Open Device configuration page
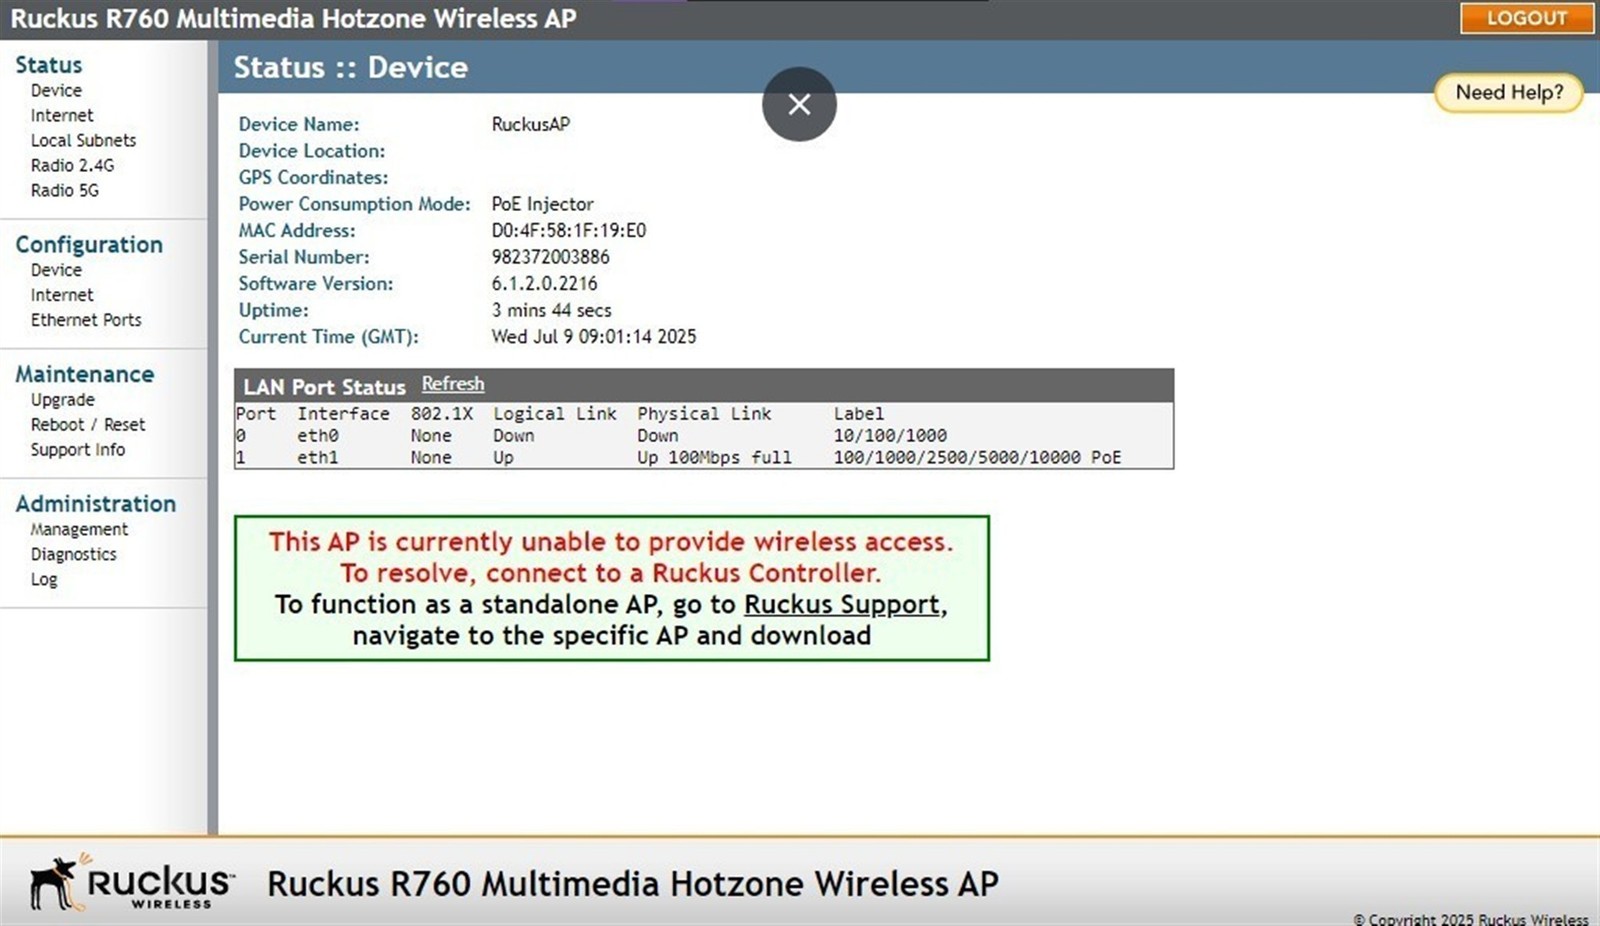The height and width of the screenshot is (926, 1600). pos(55,269)
